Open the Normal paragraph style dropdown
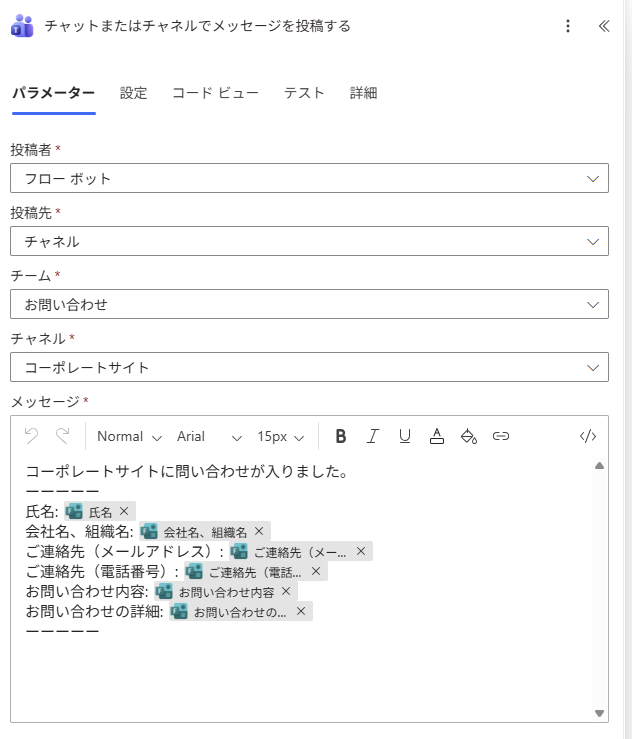This screenshot has height=739, width=632. coord(130,436)
